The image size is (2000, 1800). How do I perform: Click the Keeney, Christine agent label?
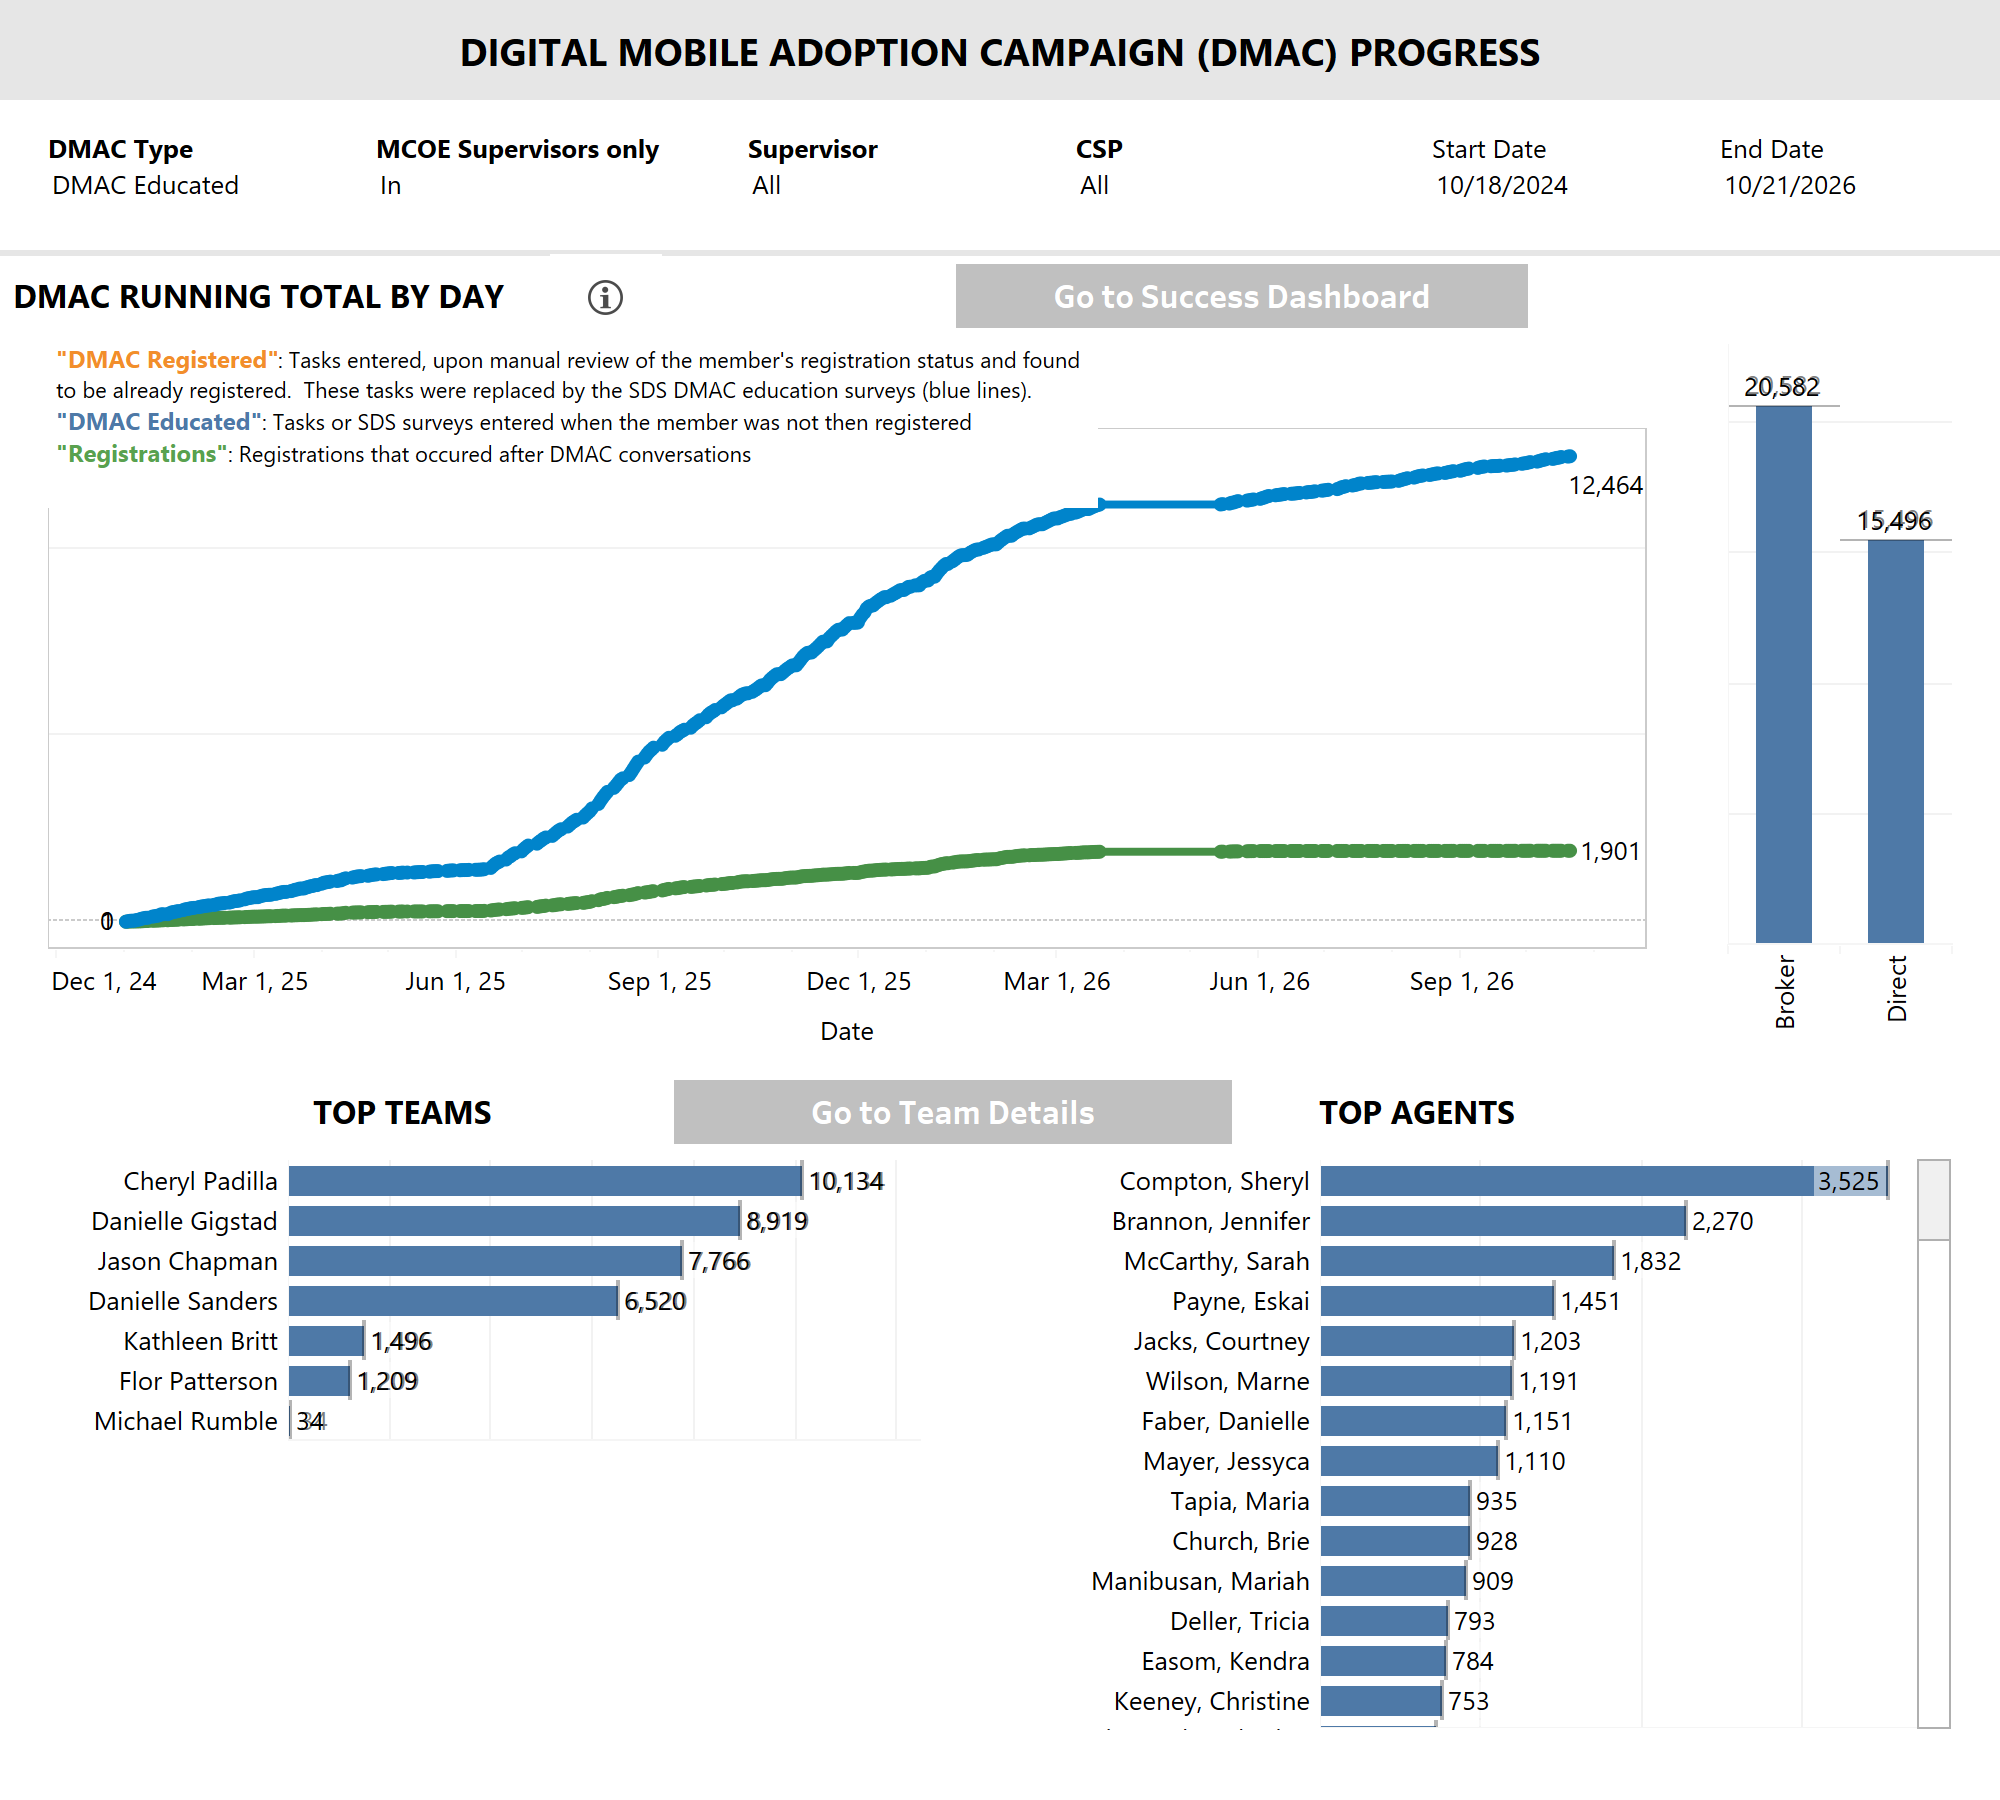[1212, 1701]
